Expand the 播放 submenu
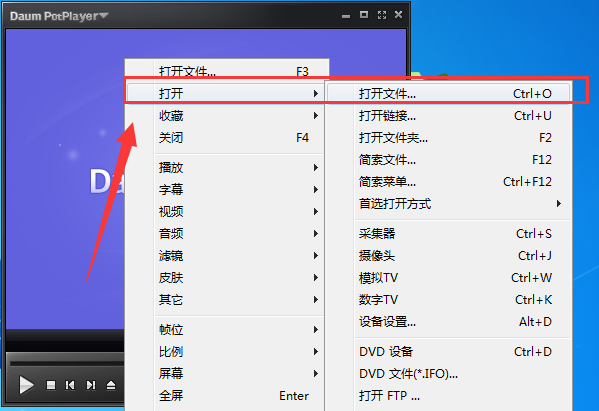The height and width of the screenshot is (411, 599). point(226,167)
